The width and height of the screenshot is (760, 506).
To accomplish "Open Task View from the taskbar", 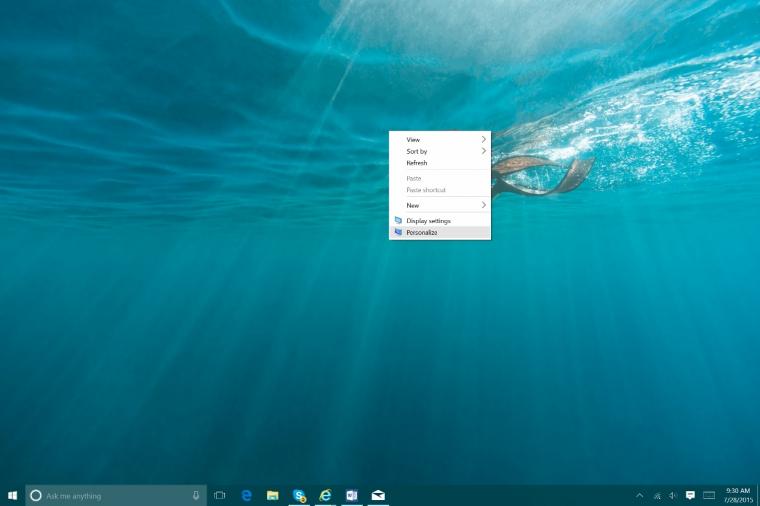I will pyautogui.click(x=220, y=495).
